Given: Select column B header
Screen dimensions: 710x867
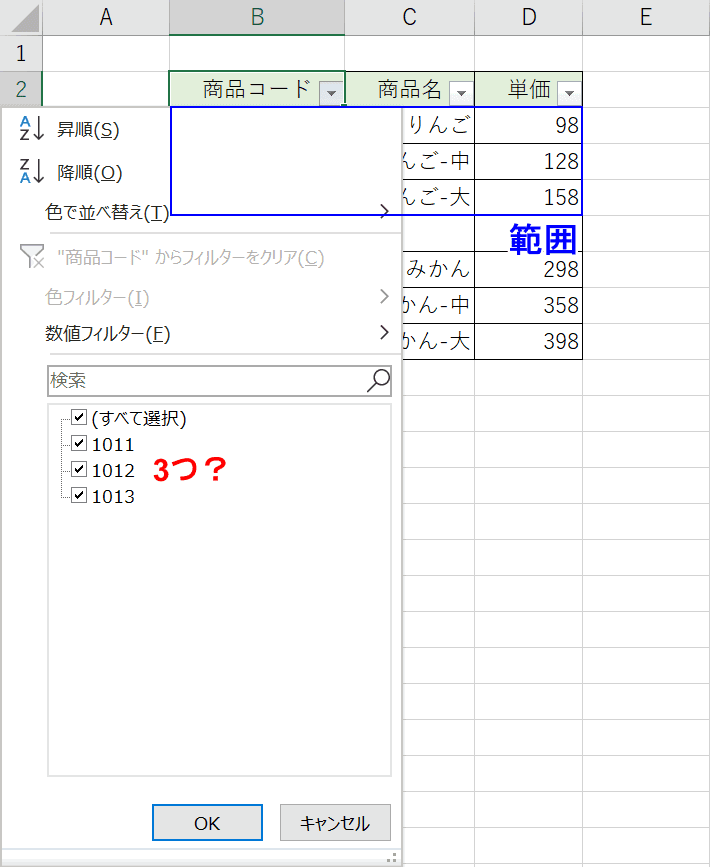Looking at the screenshot, I should click(257, 17).
